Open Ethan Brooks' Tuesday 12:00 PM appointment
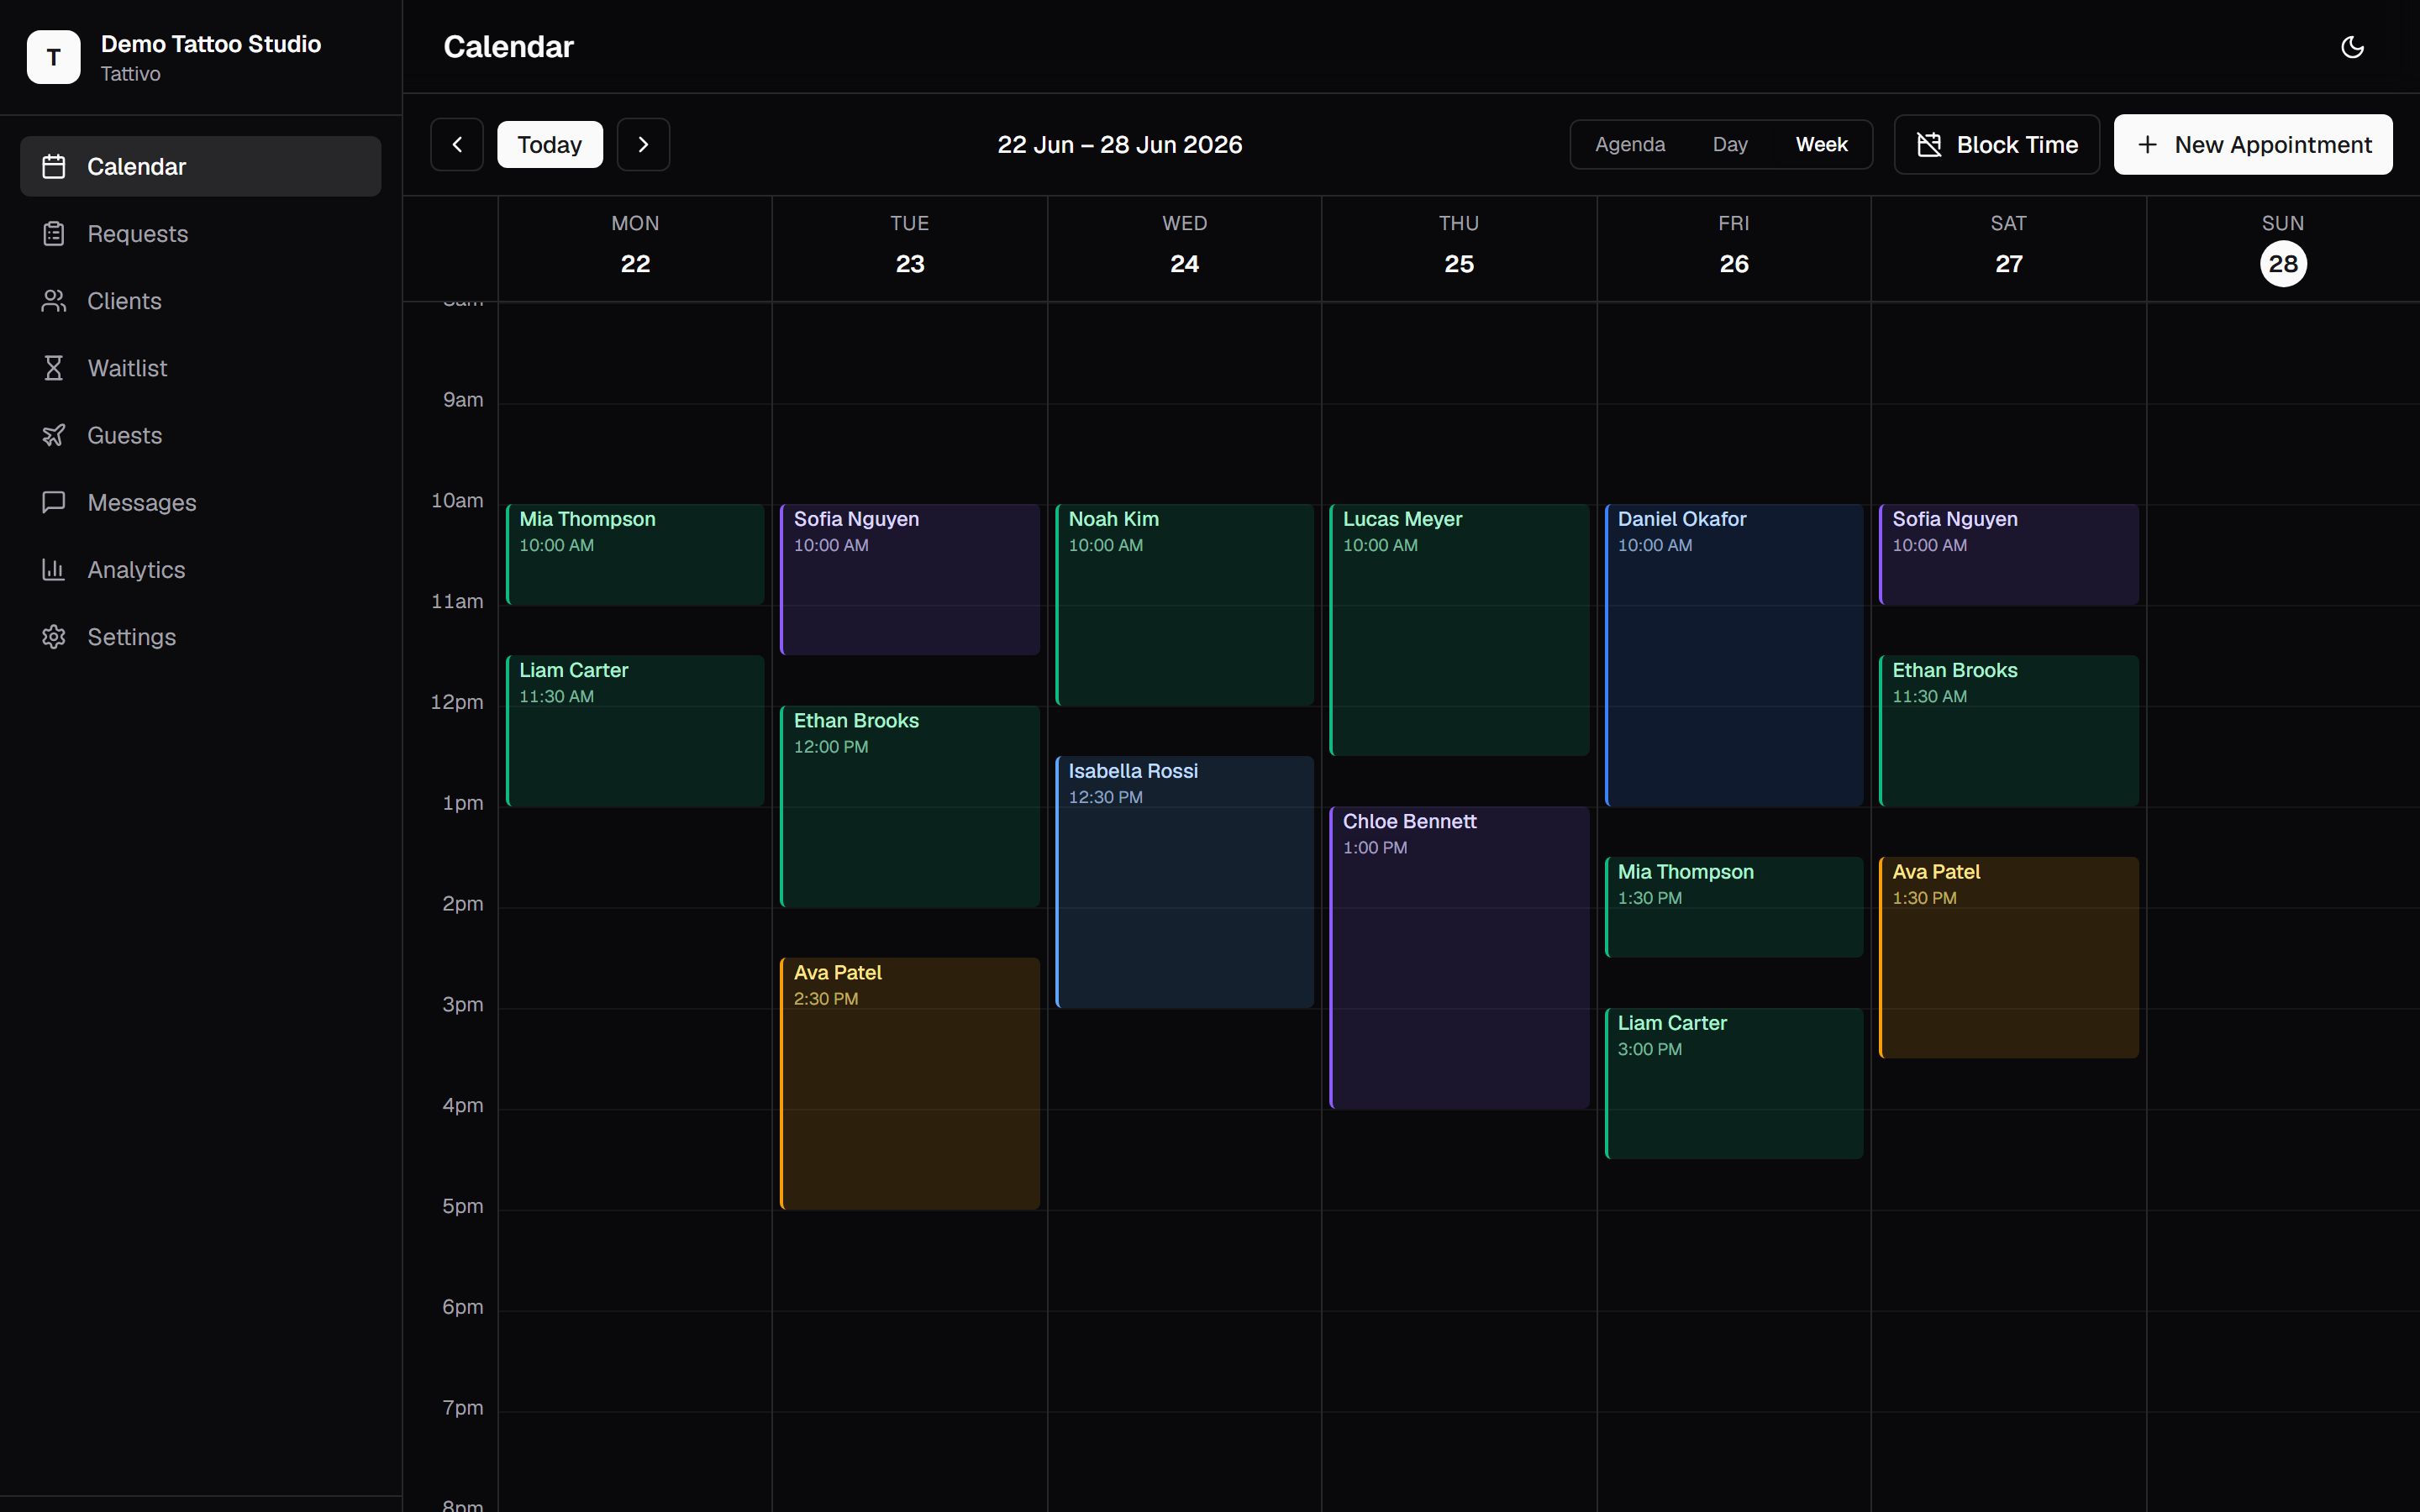This screenshot has width=2420, height=1512. [x=910, y=807]
